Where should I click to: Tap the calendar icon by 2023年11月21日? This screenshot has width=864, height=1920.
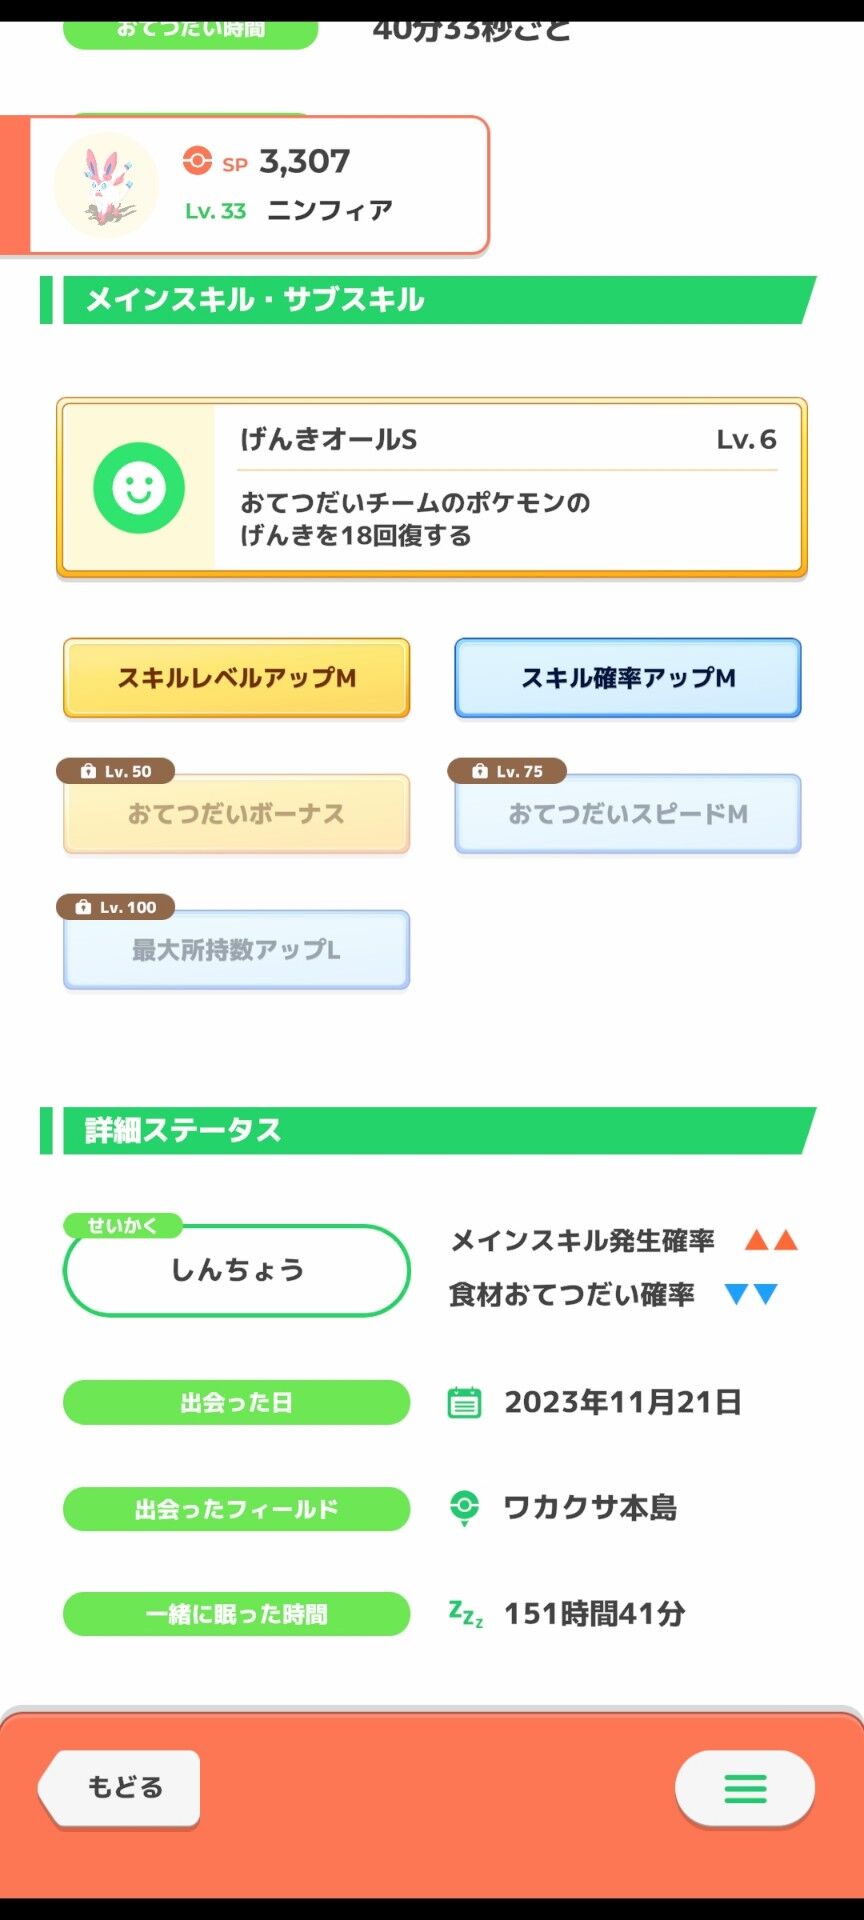pyautogui.click(x=464, y=1402)
